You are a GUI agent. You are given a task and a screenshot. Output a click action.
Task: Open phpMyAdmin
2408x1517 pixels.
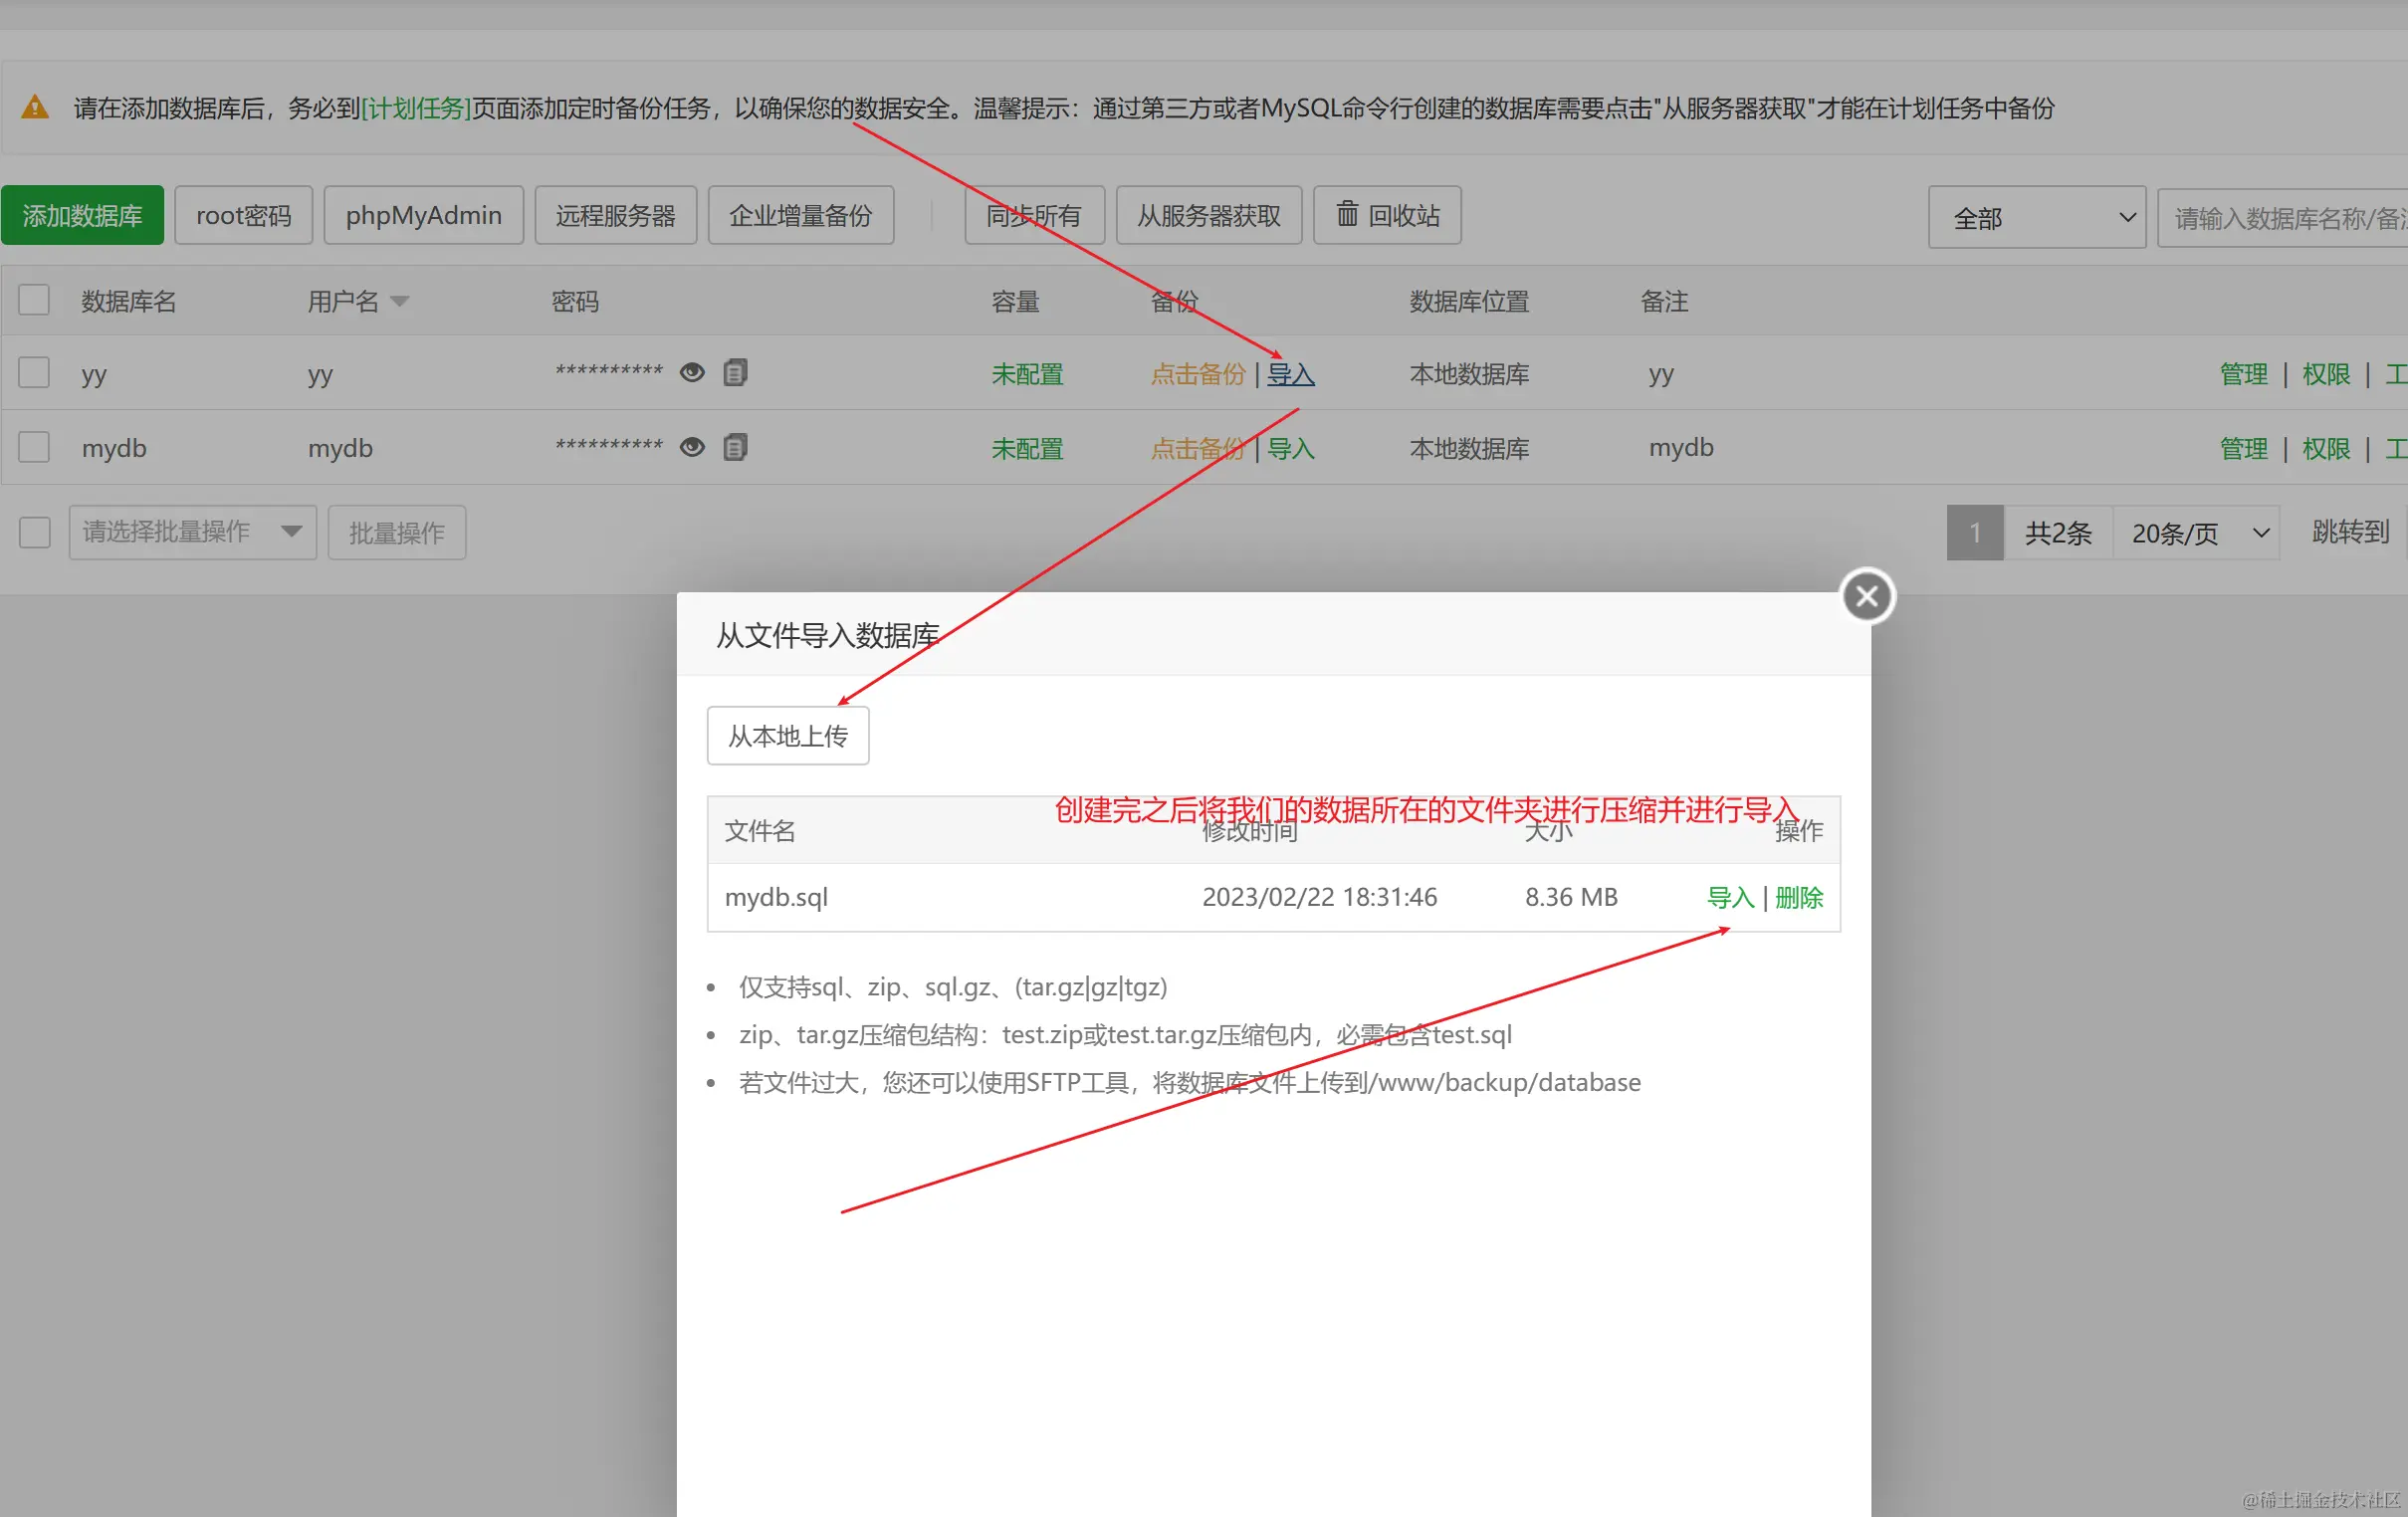click(x=423, y=215)
